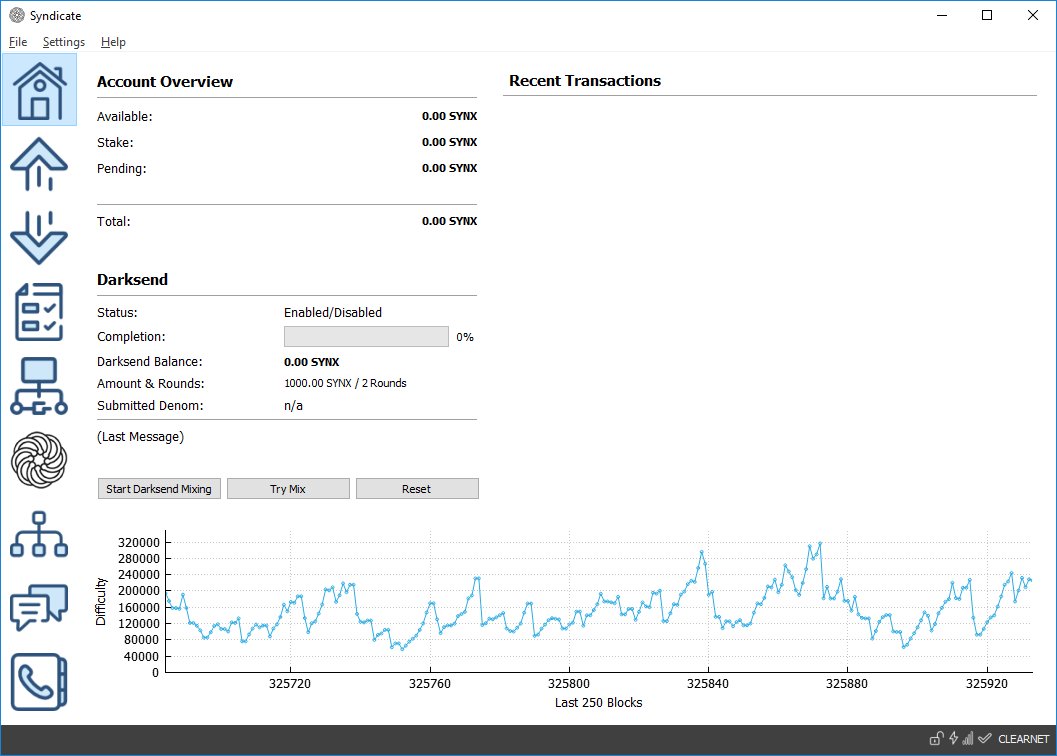Viewport: 1057px width, 756px height.
Task: Select the Syndicate spiral logo icon
Action: [x=39, y=460]
